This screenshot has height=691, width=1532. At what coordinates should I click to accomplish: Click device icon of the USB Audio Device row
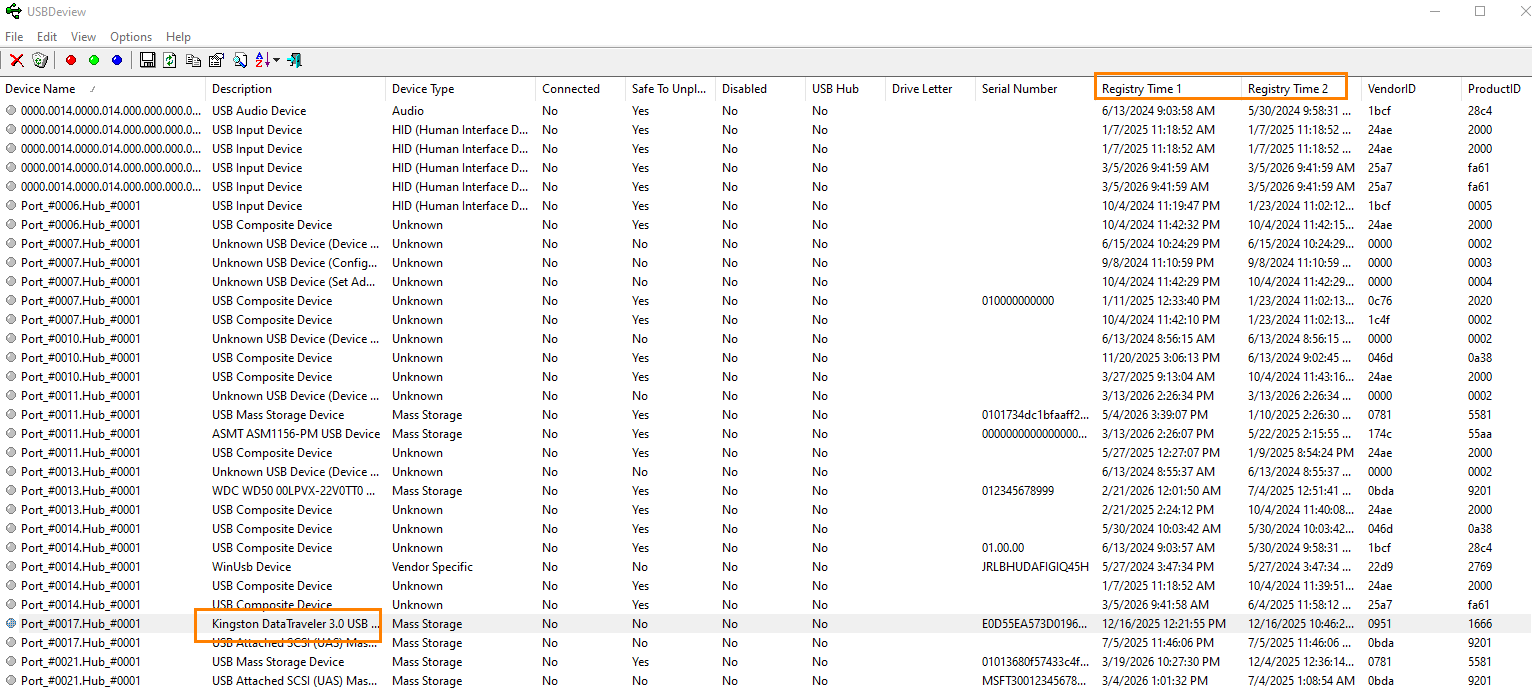[x=11, y=111]
